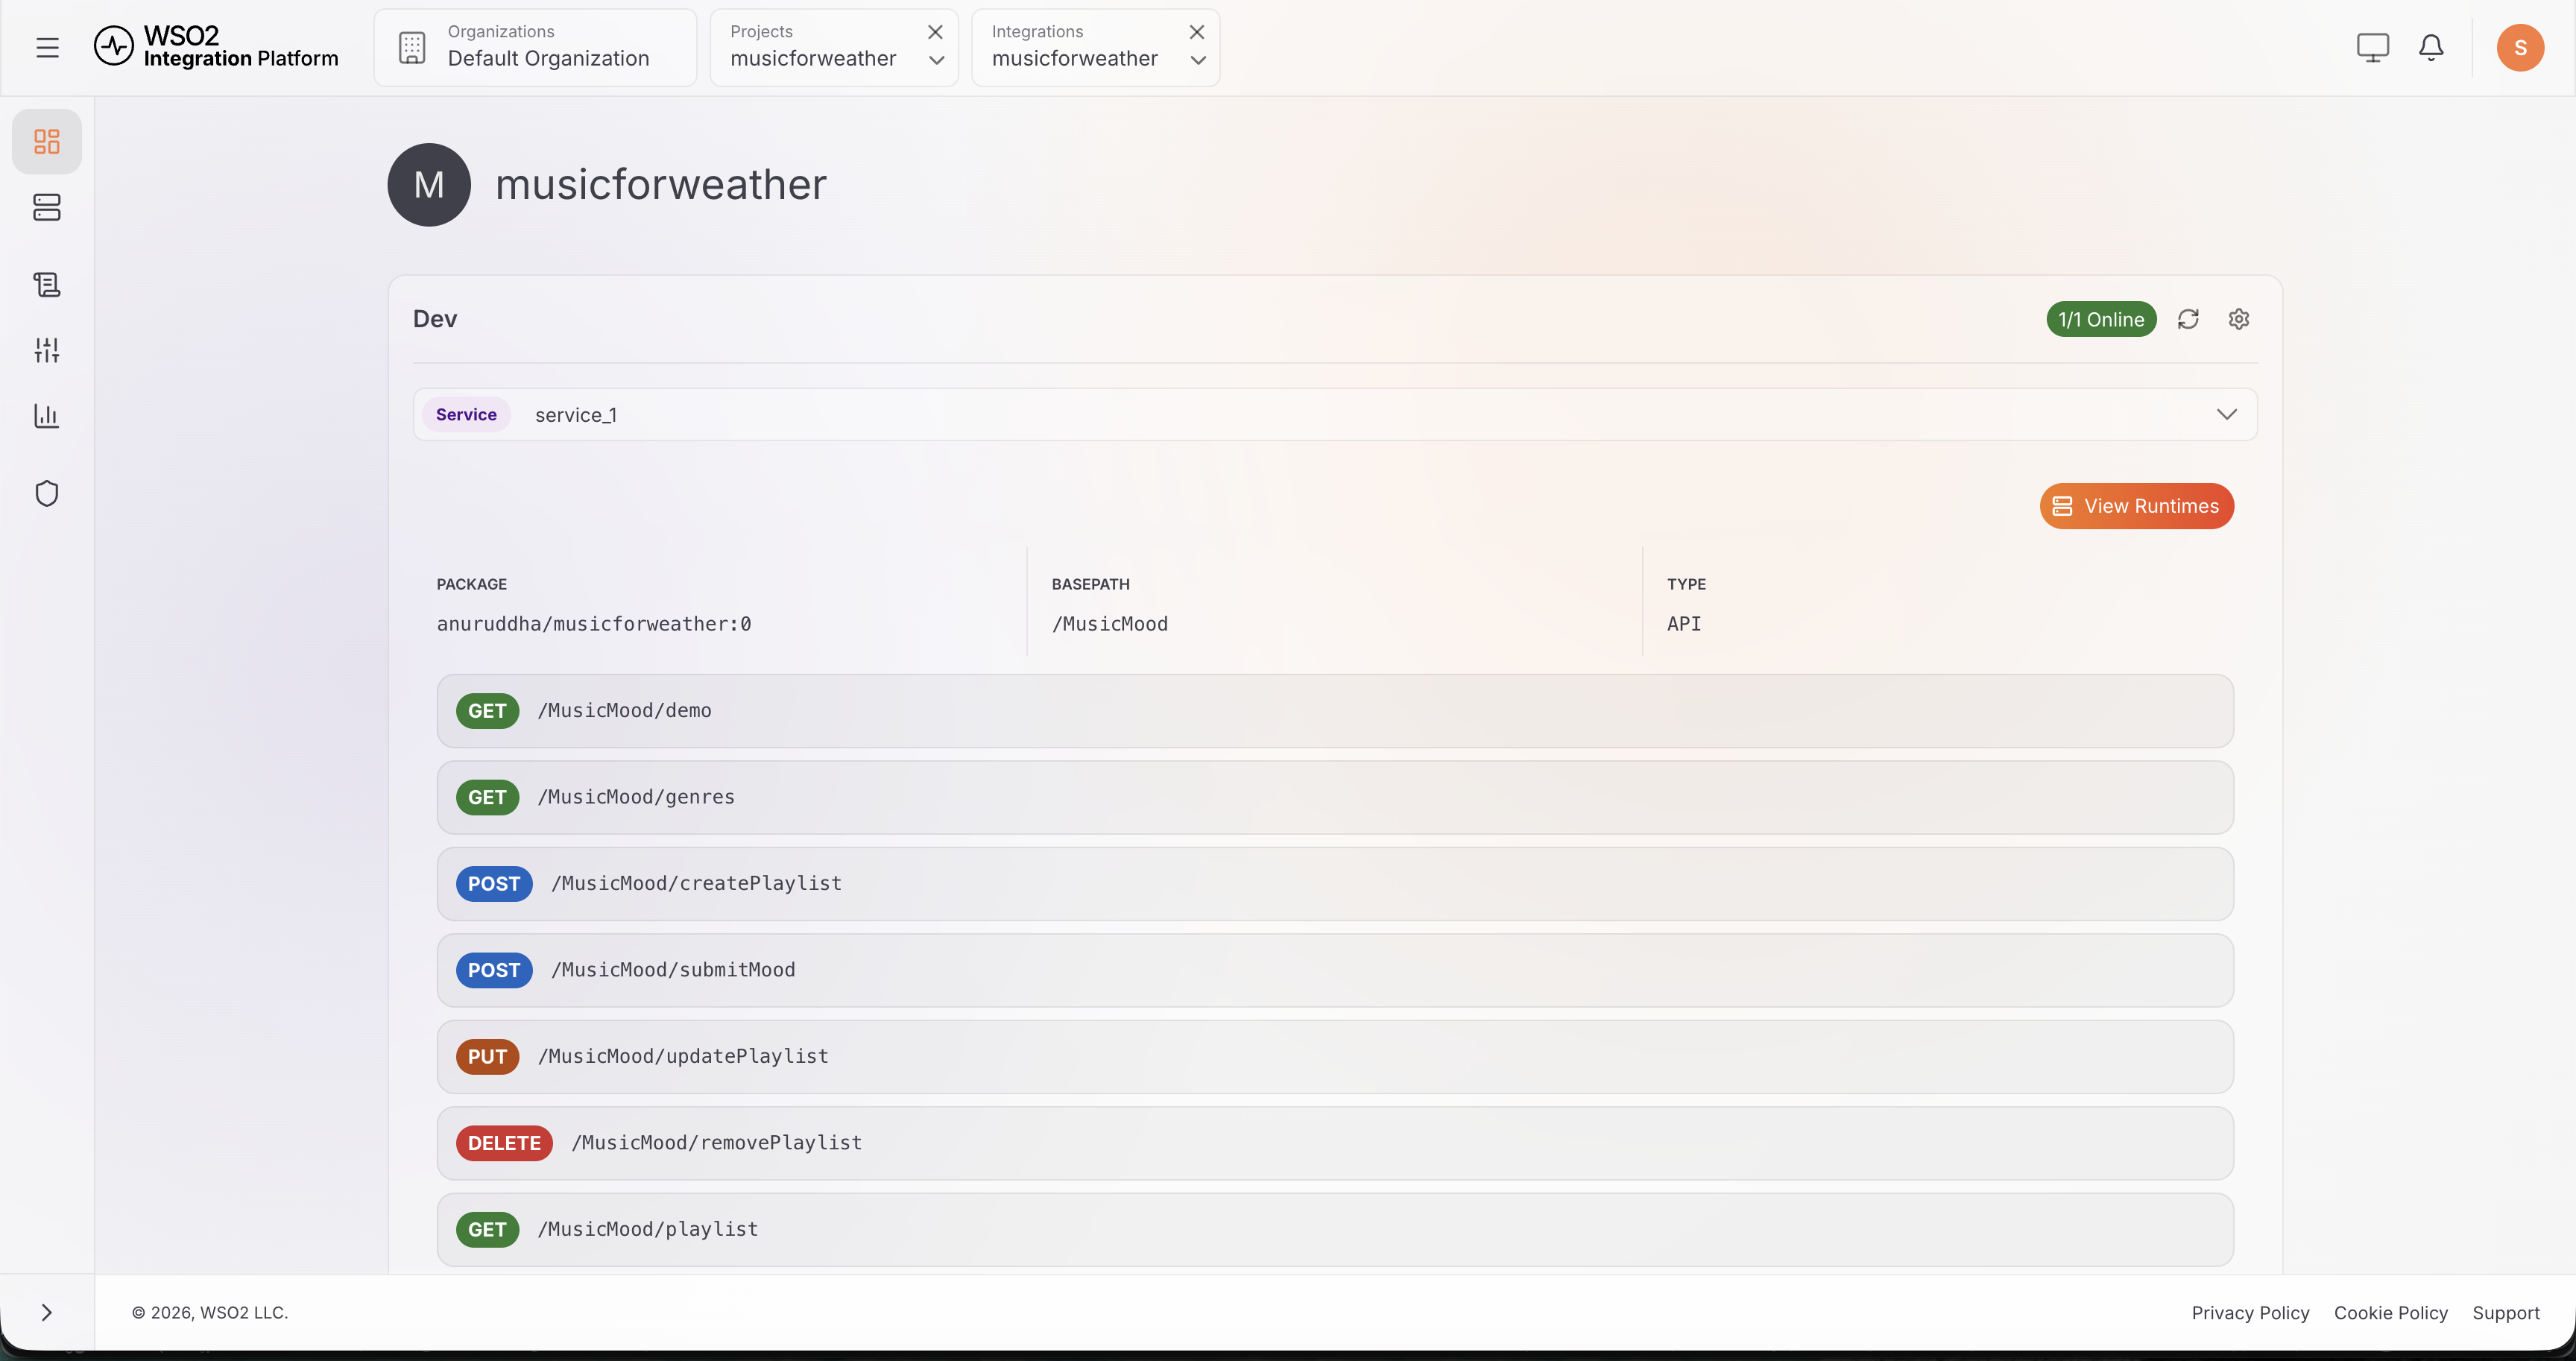2576x1361 pixels.
Task: Click the monitor display icon in header
Action: (x=2372, y=47)
